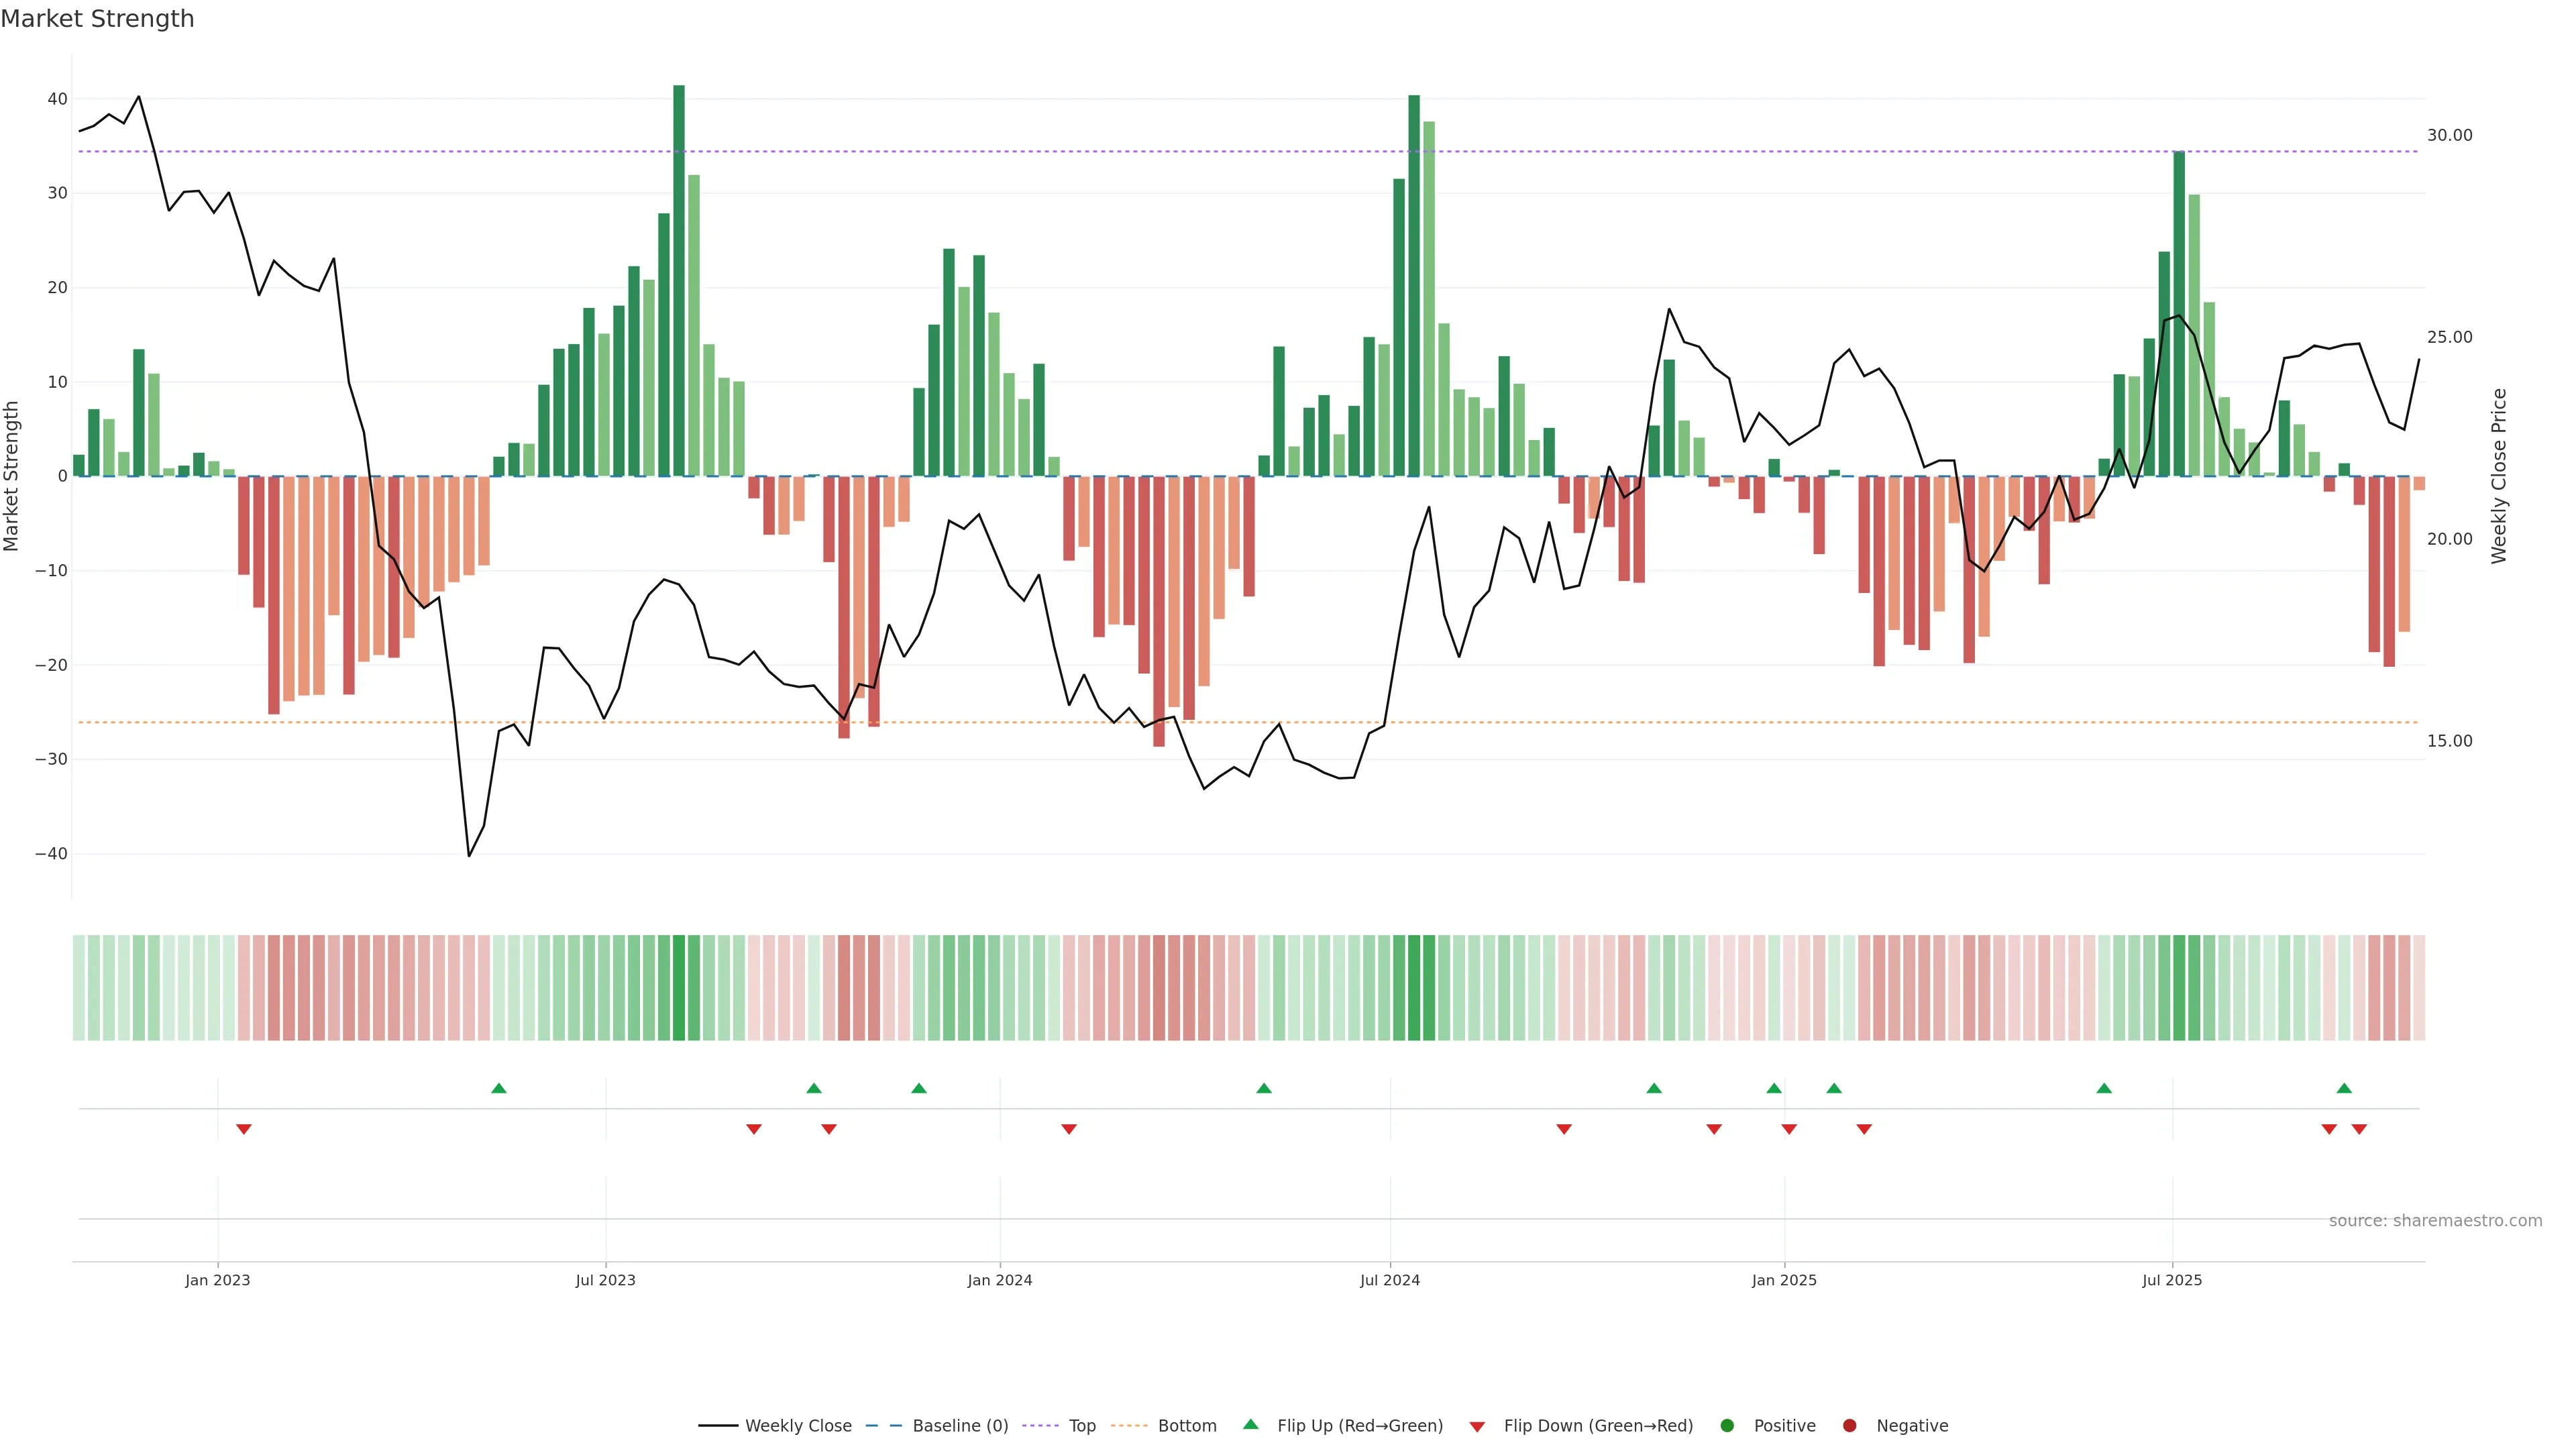Click the darkest green heatmap cell near Jul 2024
Screen dimensions: 2576x1449
tap(1414, 987)
